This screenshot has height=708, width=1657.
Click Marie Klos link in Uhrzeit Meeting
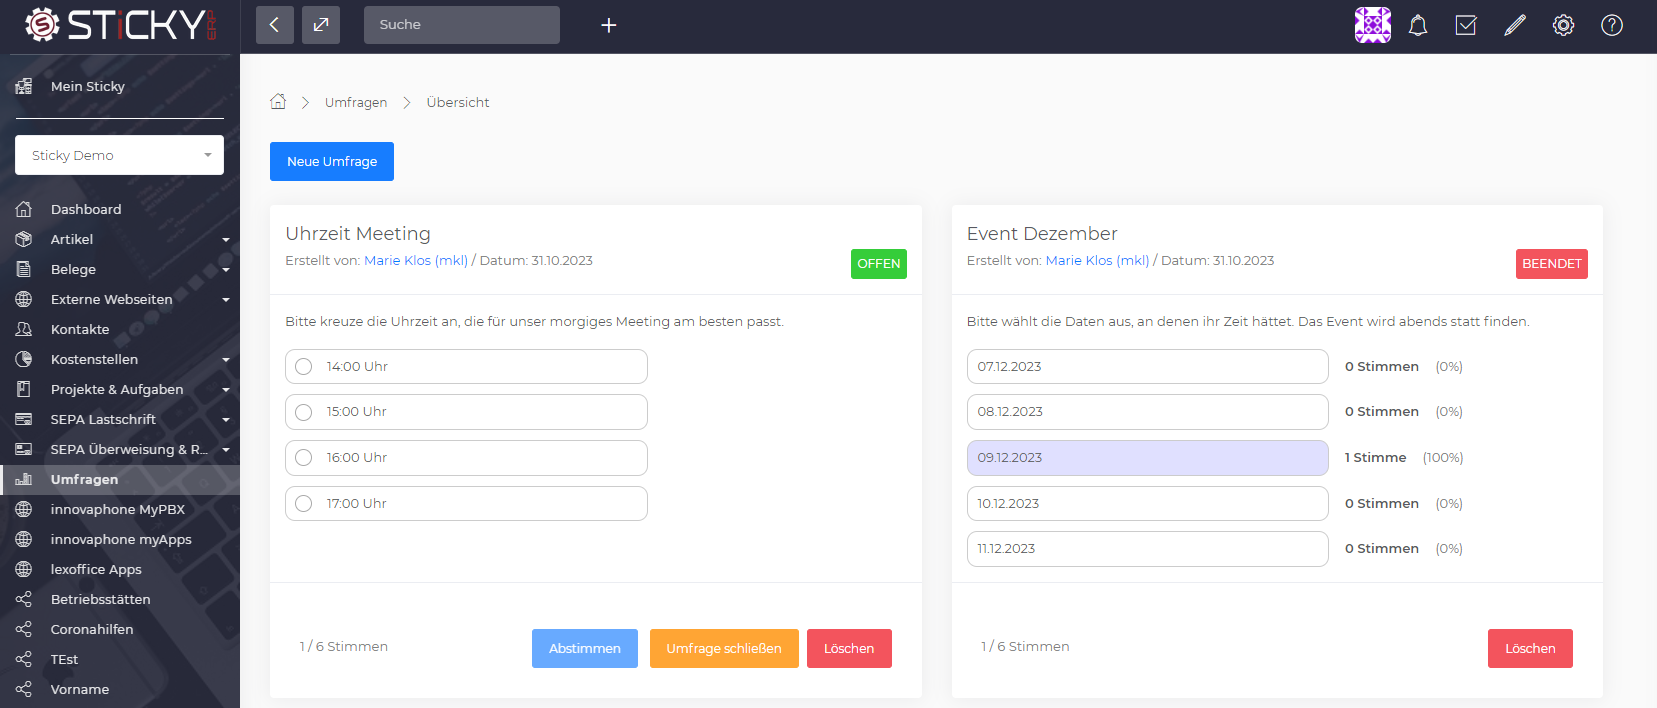point(416,260)
